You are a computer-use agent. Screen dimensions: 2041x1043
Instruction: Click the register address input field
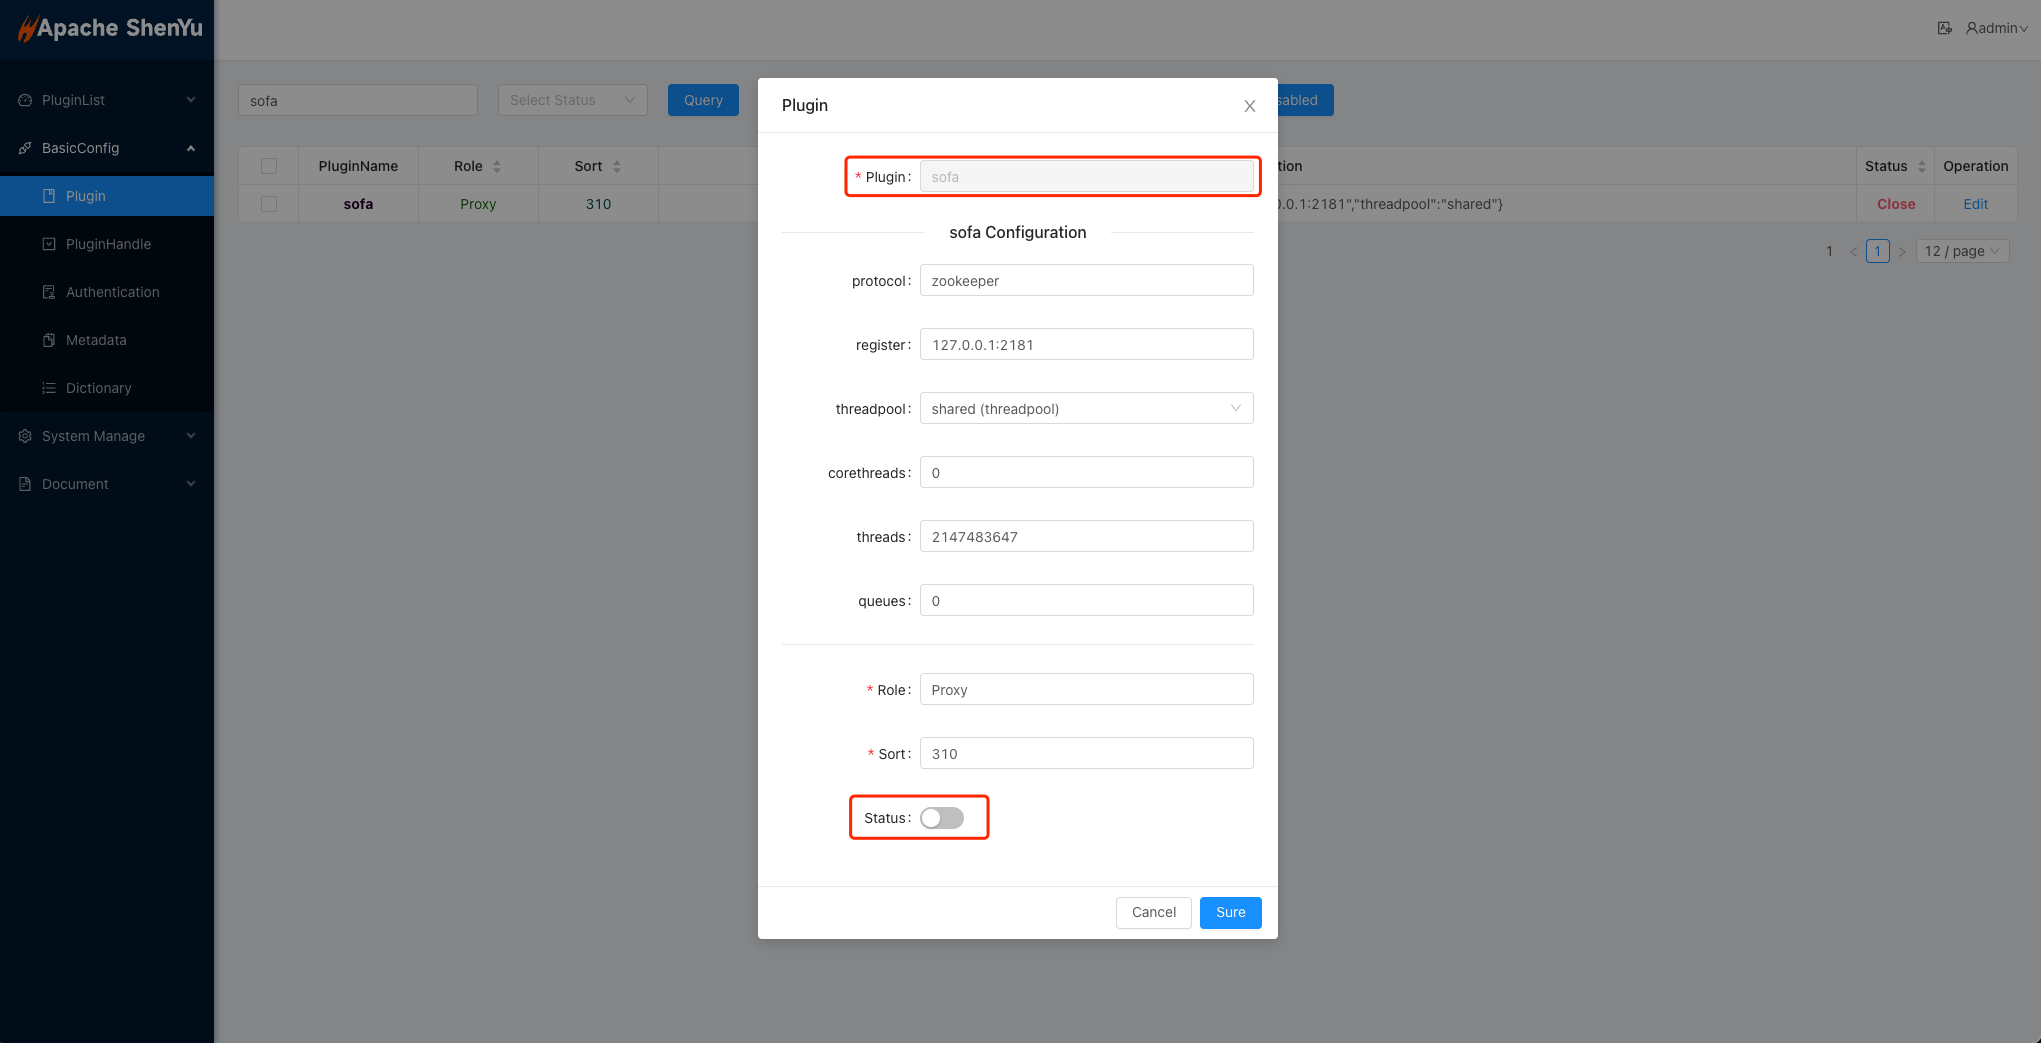[1085, 344]
